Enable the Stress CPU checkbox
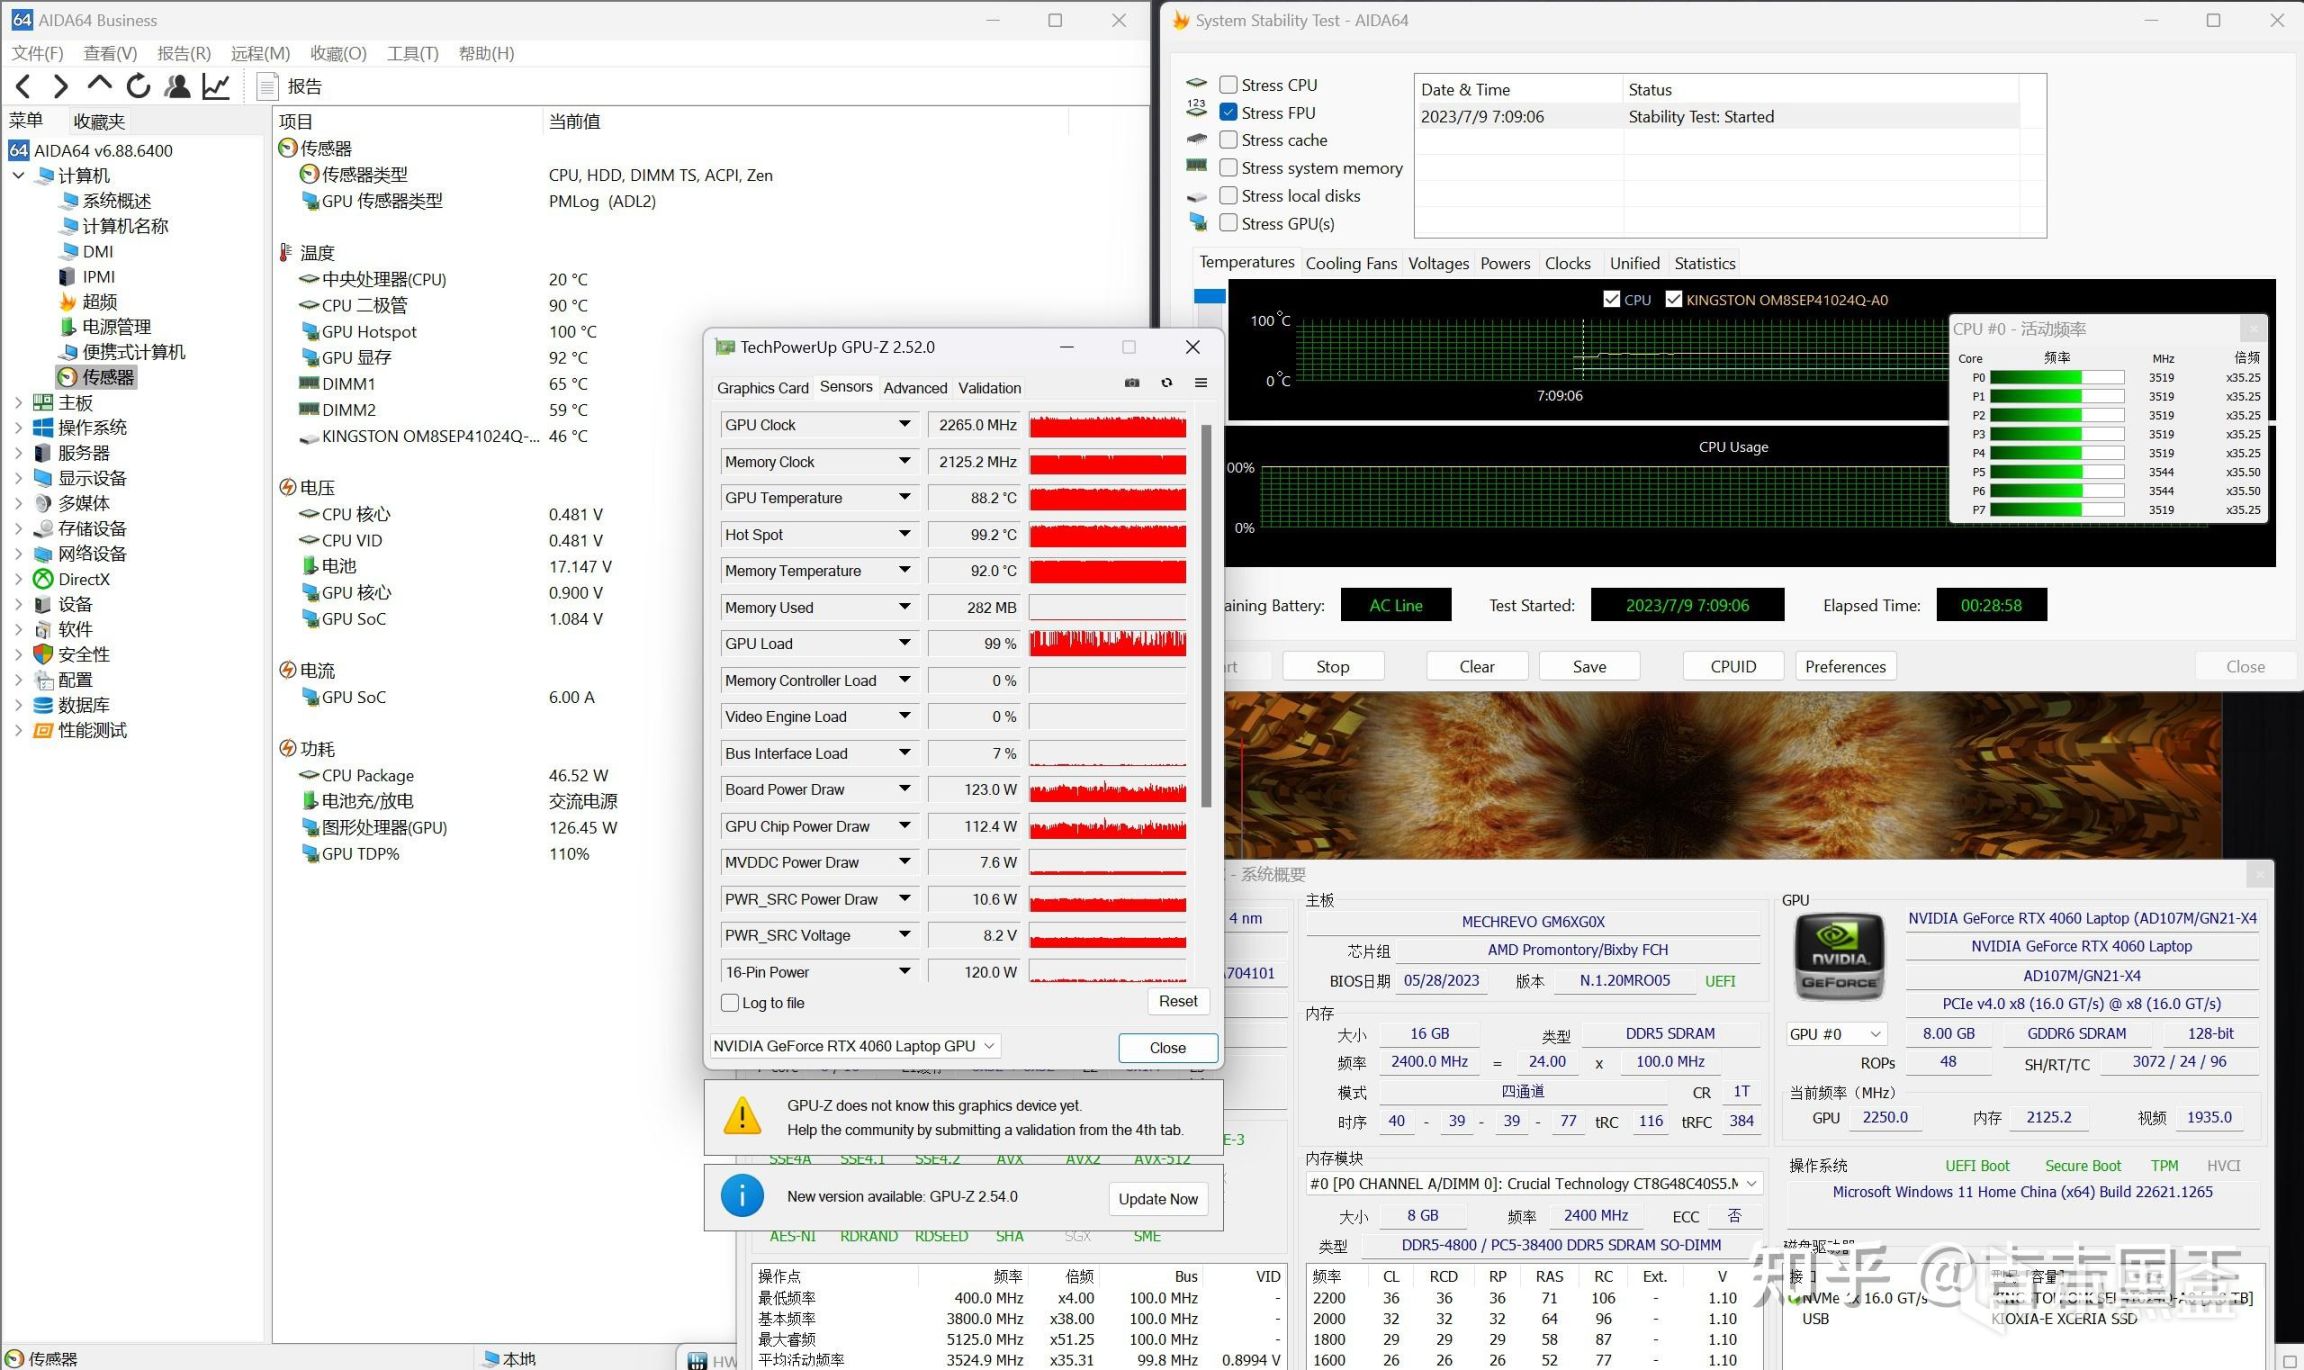The width and height of the screenshot is (2304, 1370). (x=1229, y=85)
